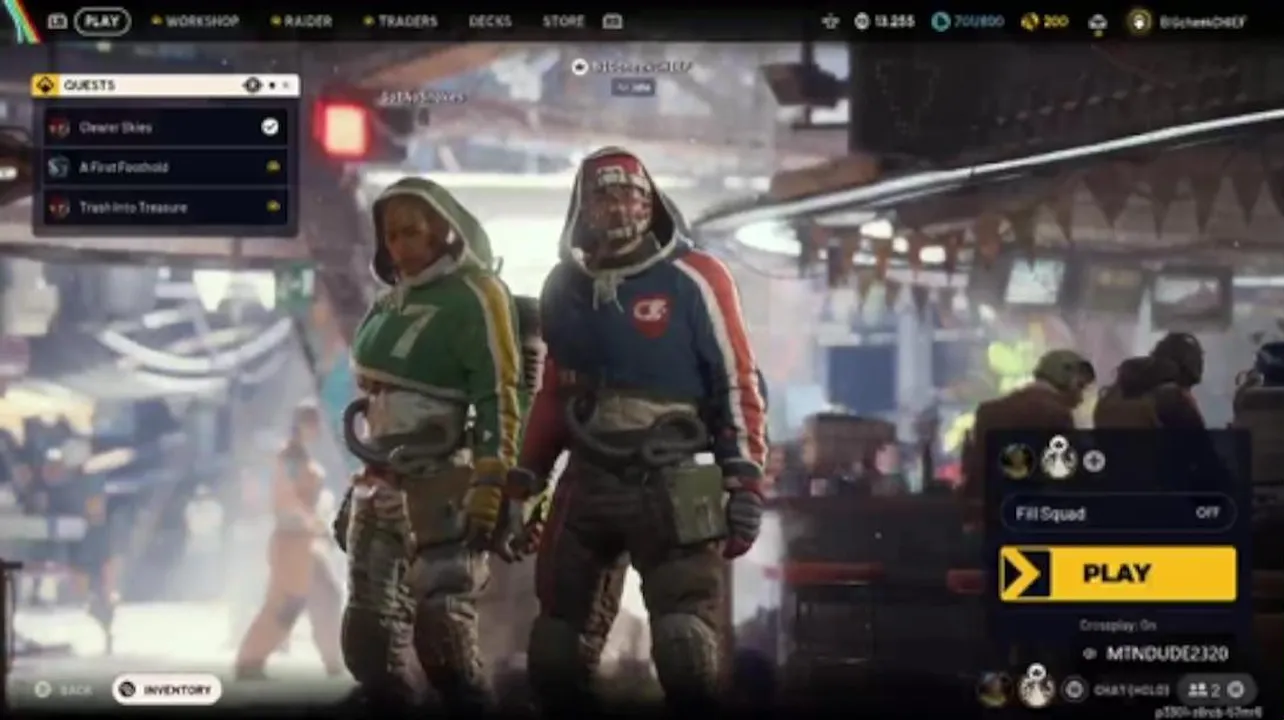Click the chat button glyph icon
The height and width of the screenshot is (720, 1284).
(x=1074, y=689)
